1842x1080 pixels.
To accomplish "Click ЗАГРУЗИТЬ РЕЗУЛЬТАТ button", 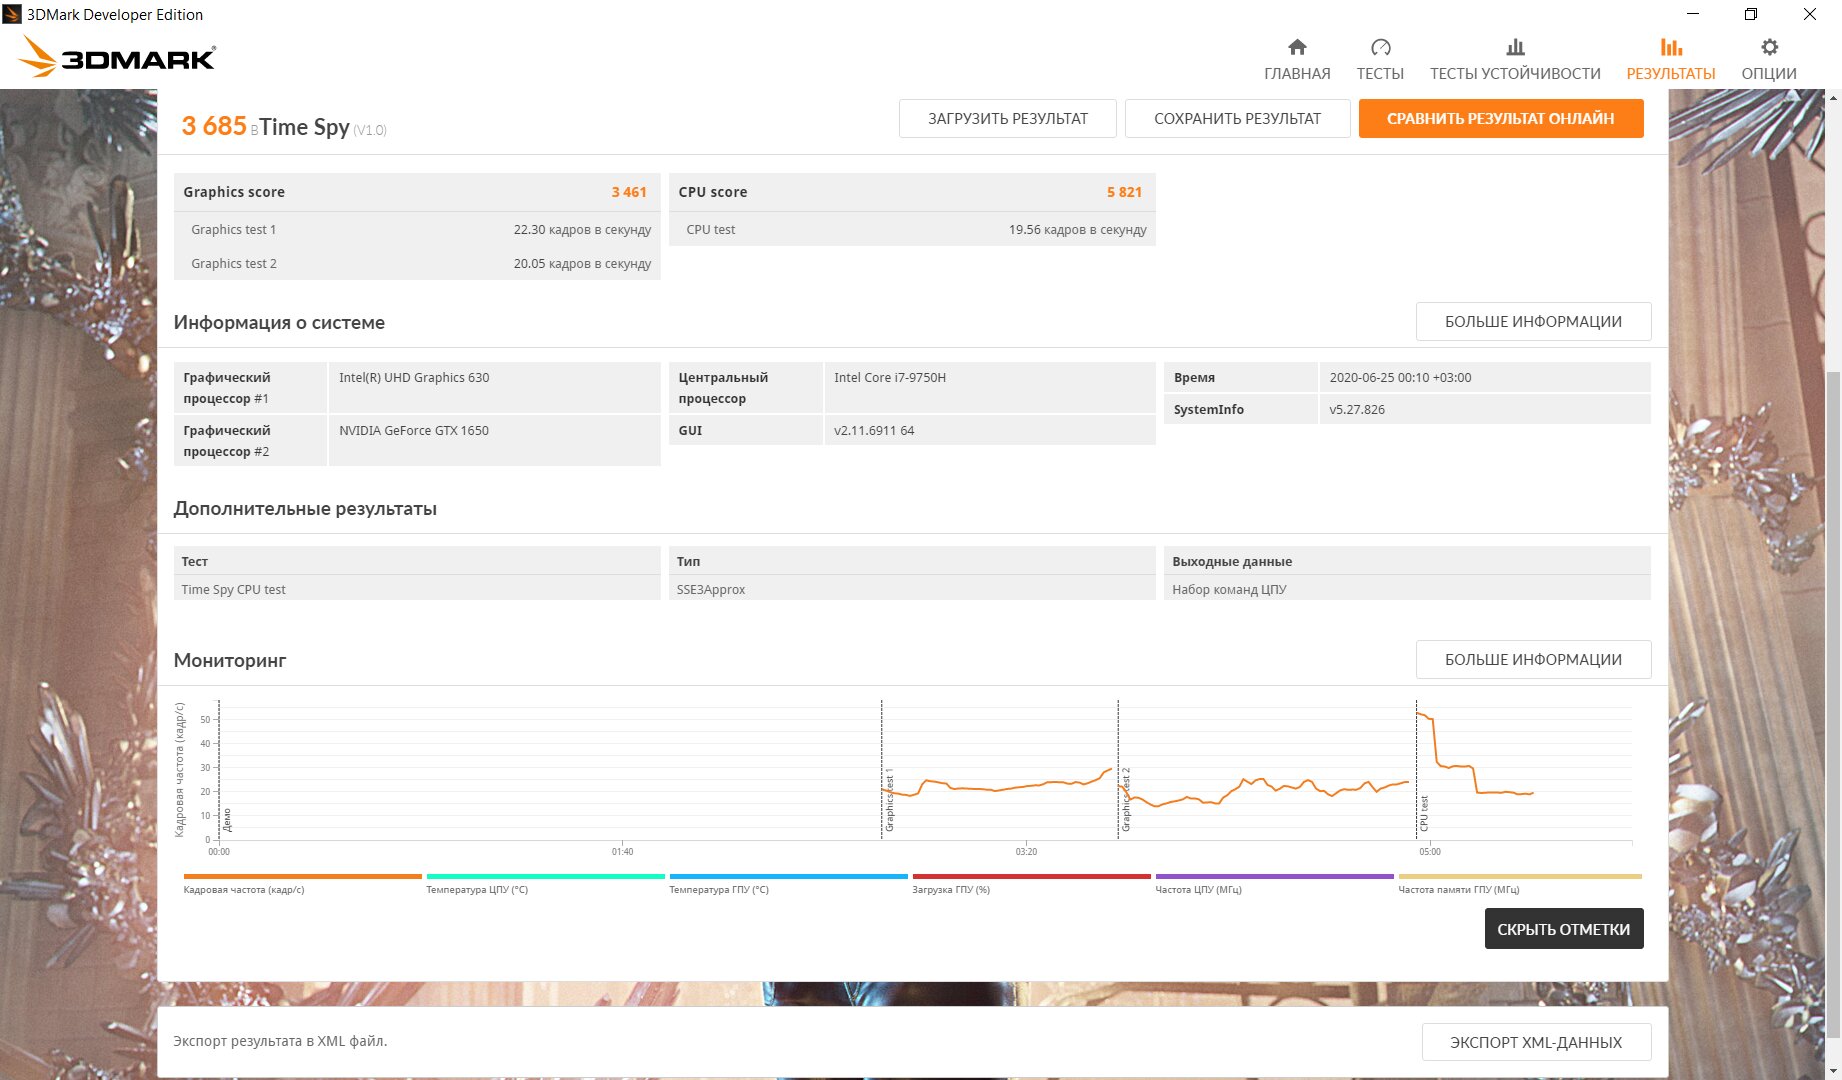I will click(1008, 118).
